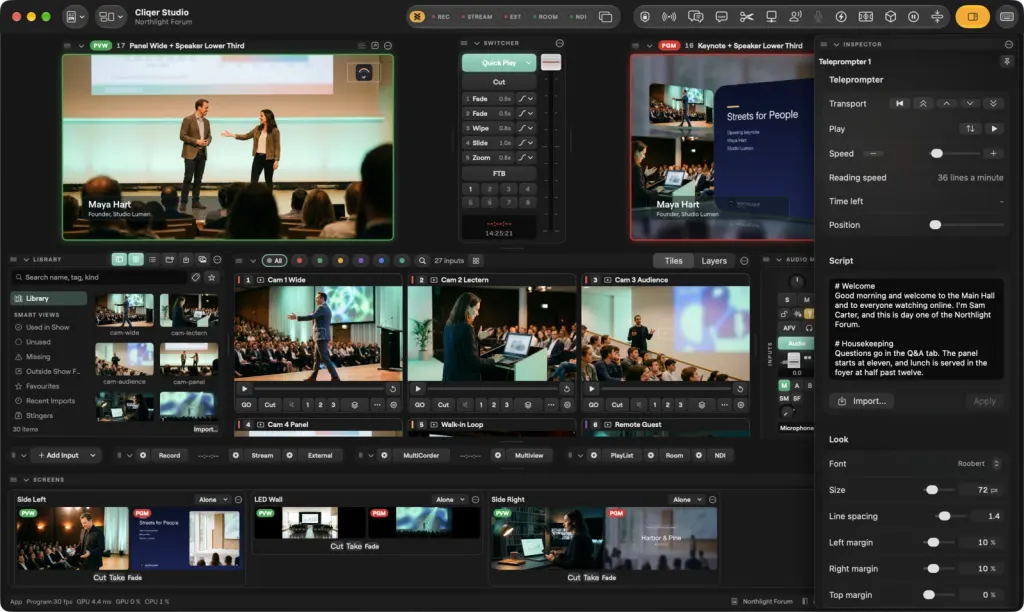Reset Cam 1 Wide playback with loop icon

[393, 389]
